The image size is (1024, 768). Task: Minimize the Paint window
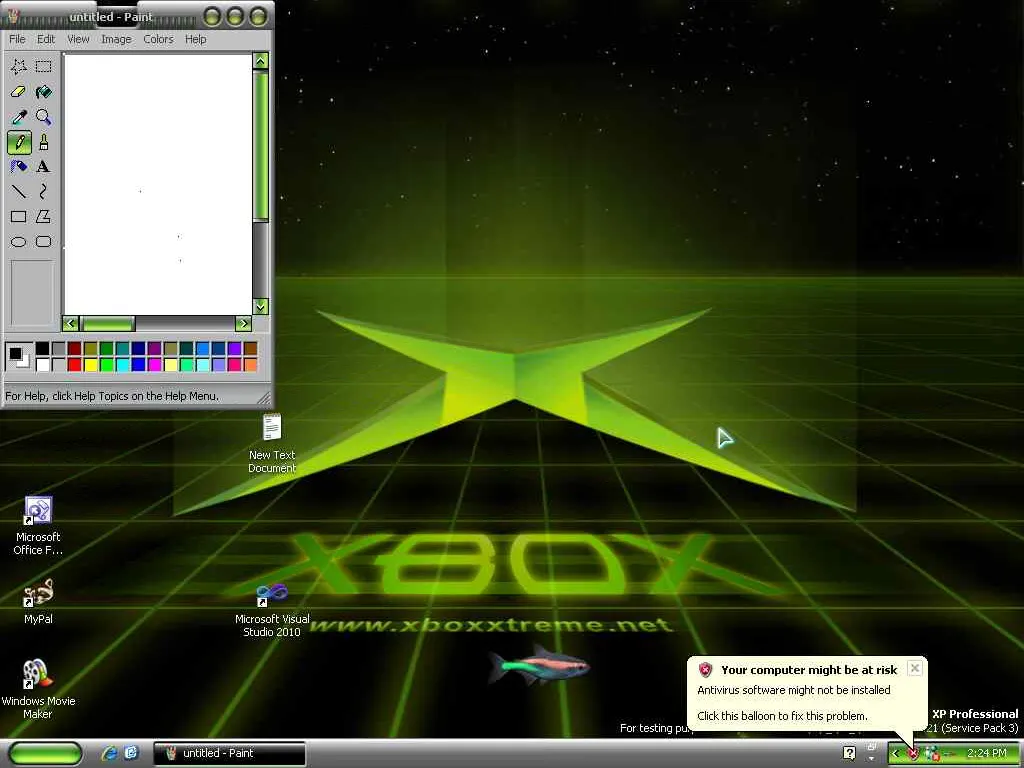coord(212,16)
